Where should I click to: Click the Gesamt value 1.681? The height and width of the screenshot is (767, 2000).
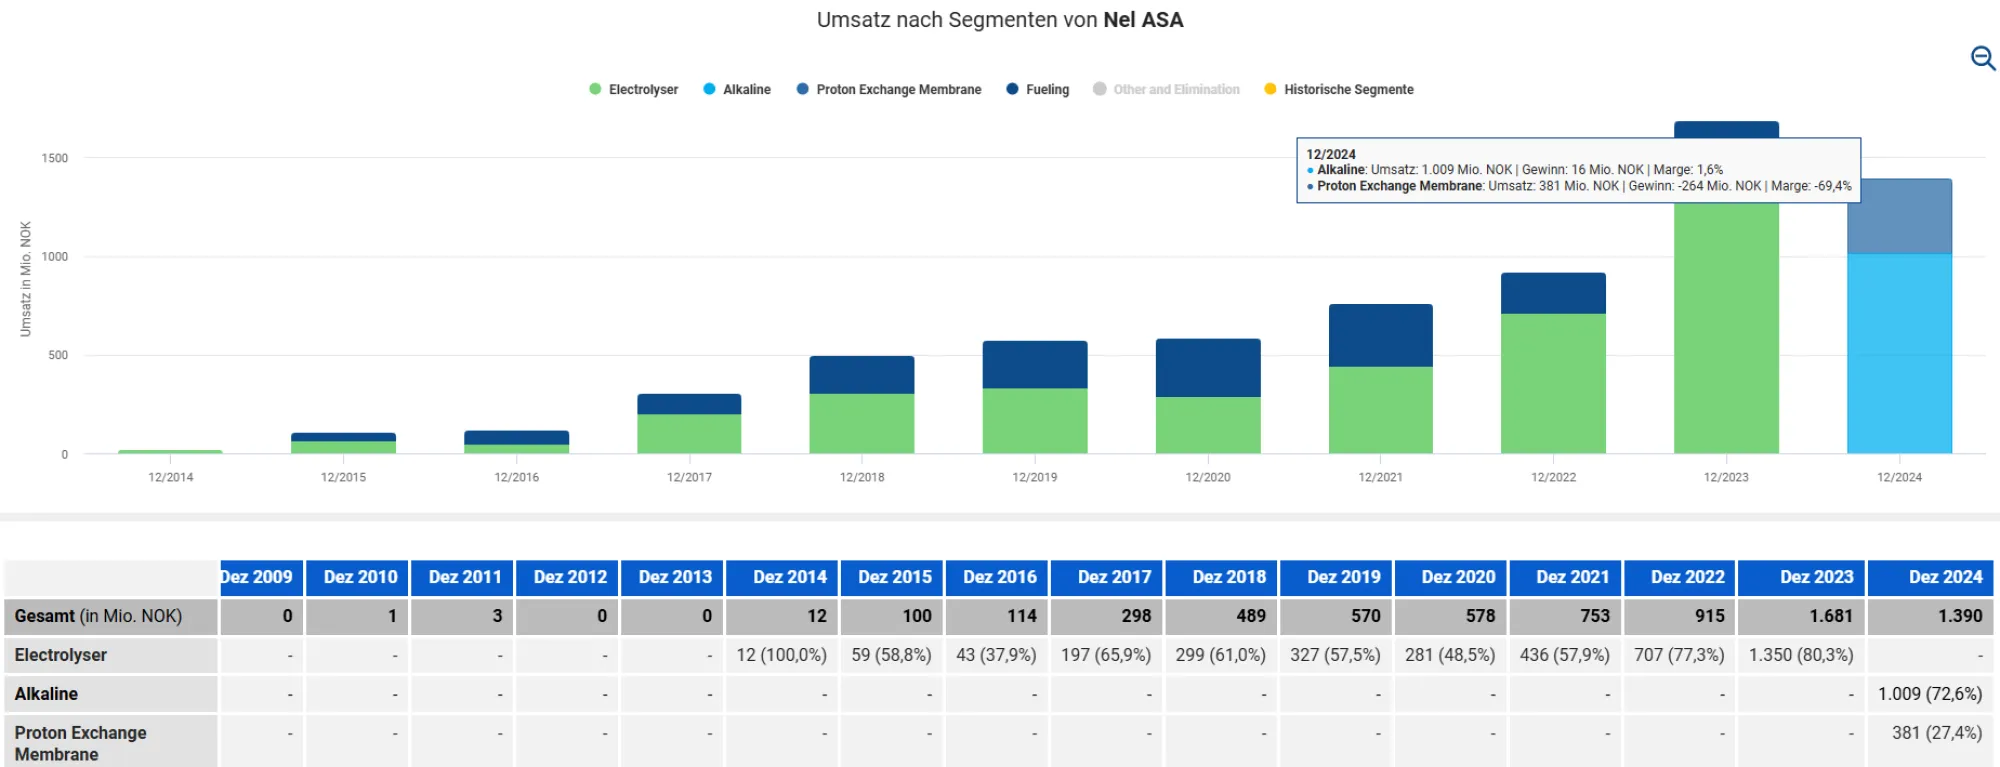tap(1802, 616)
